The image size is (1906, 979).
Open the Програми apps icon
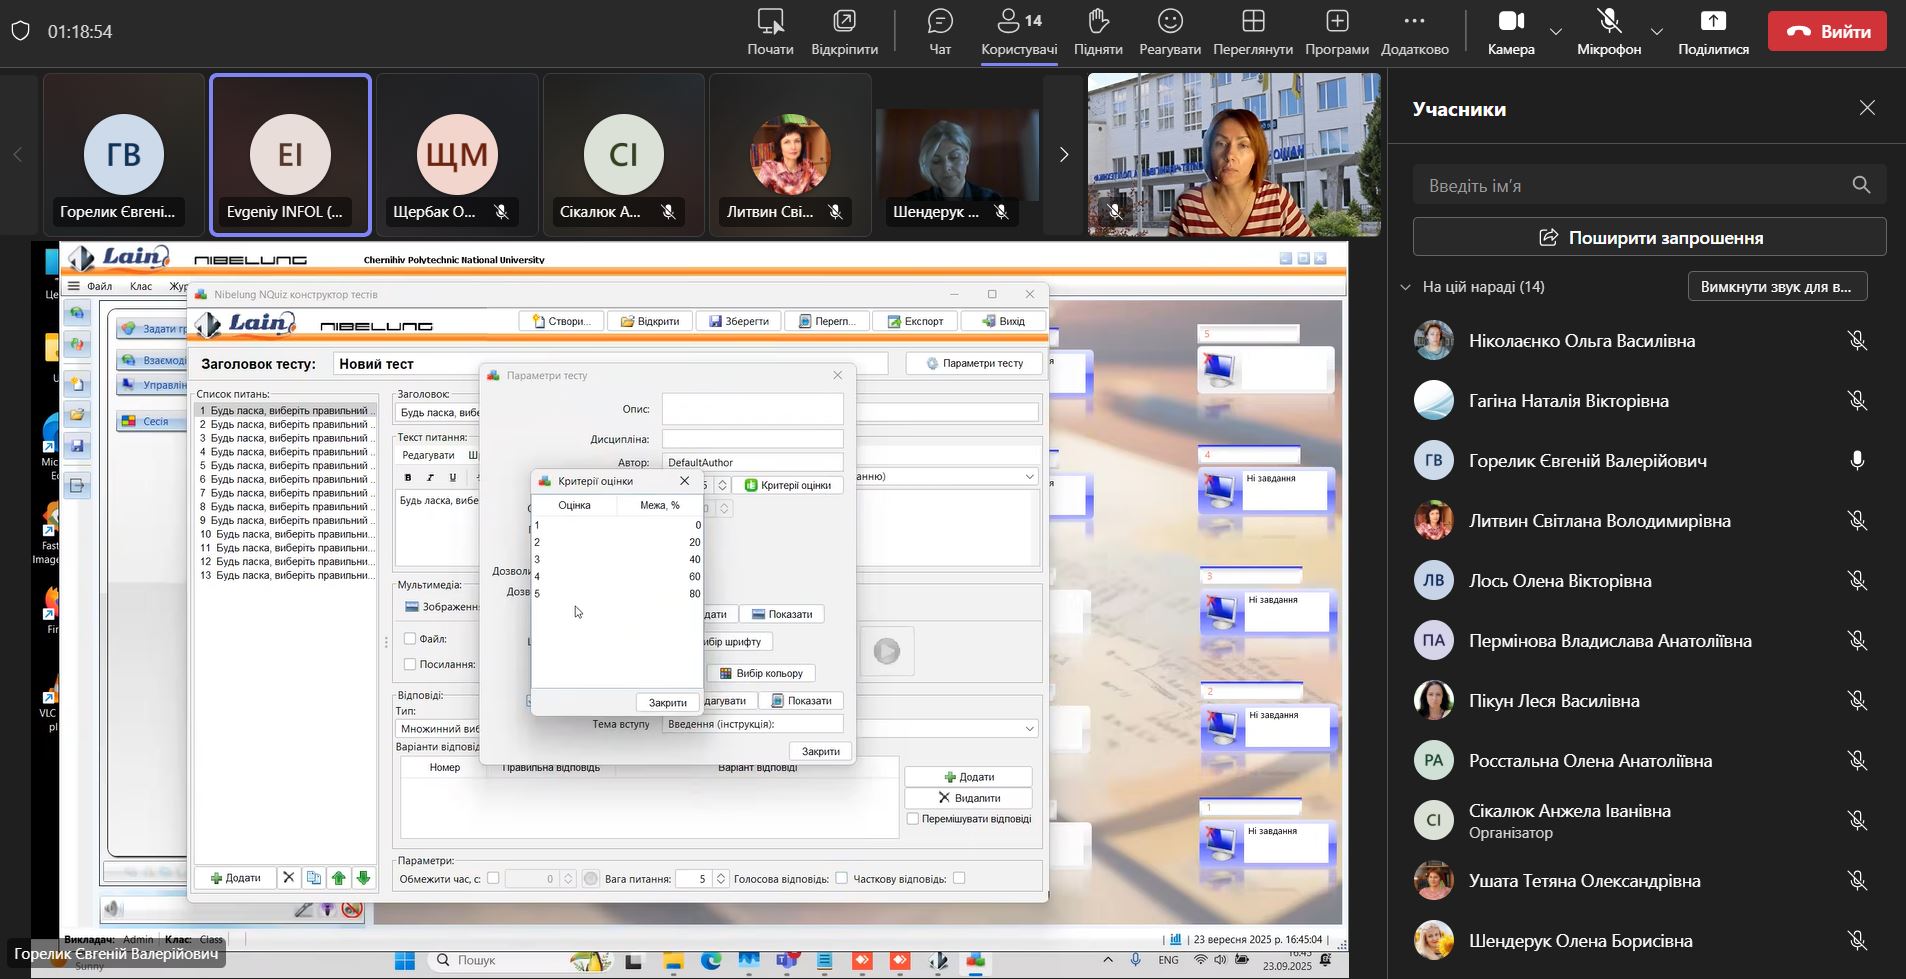1336,31
